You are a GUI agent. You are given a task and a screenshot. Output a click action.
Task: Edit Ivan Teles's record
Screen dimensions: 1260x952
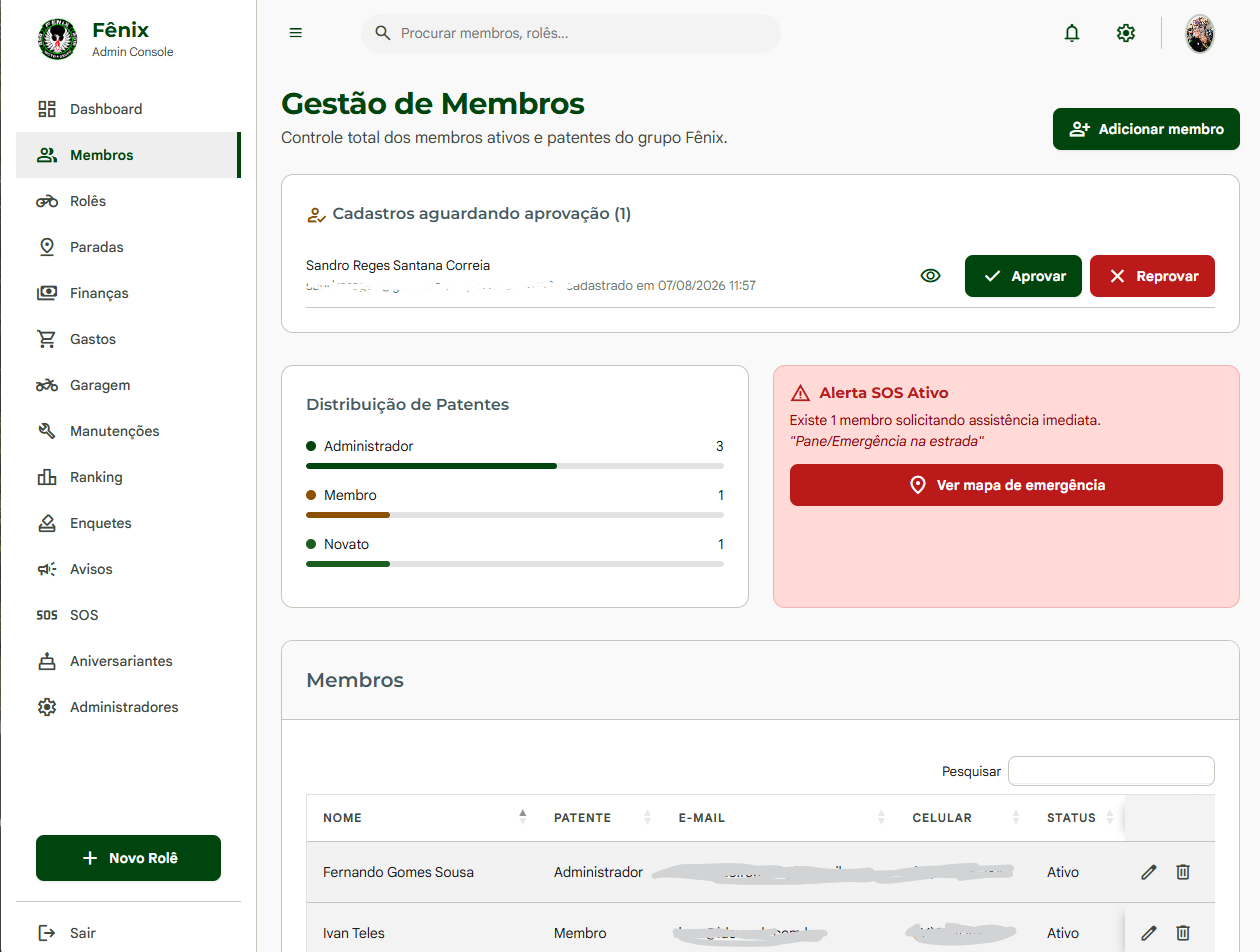(1149, 933)
